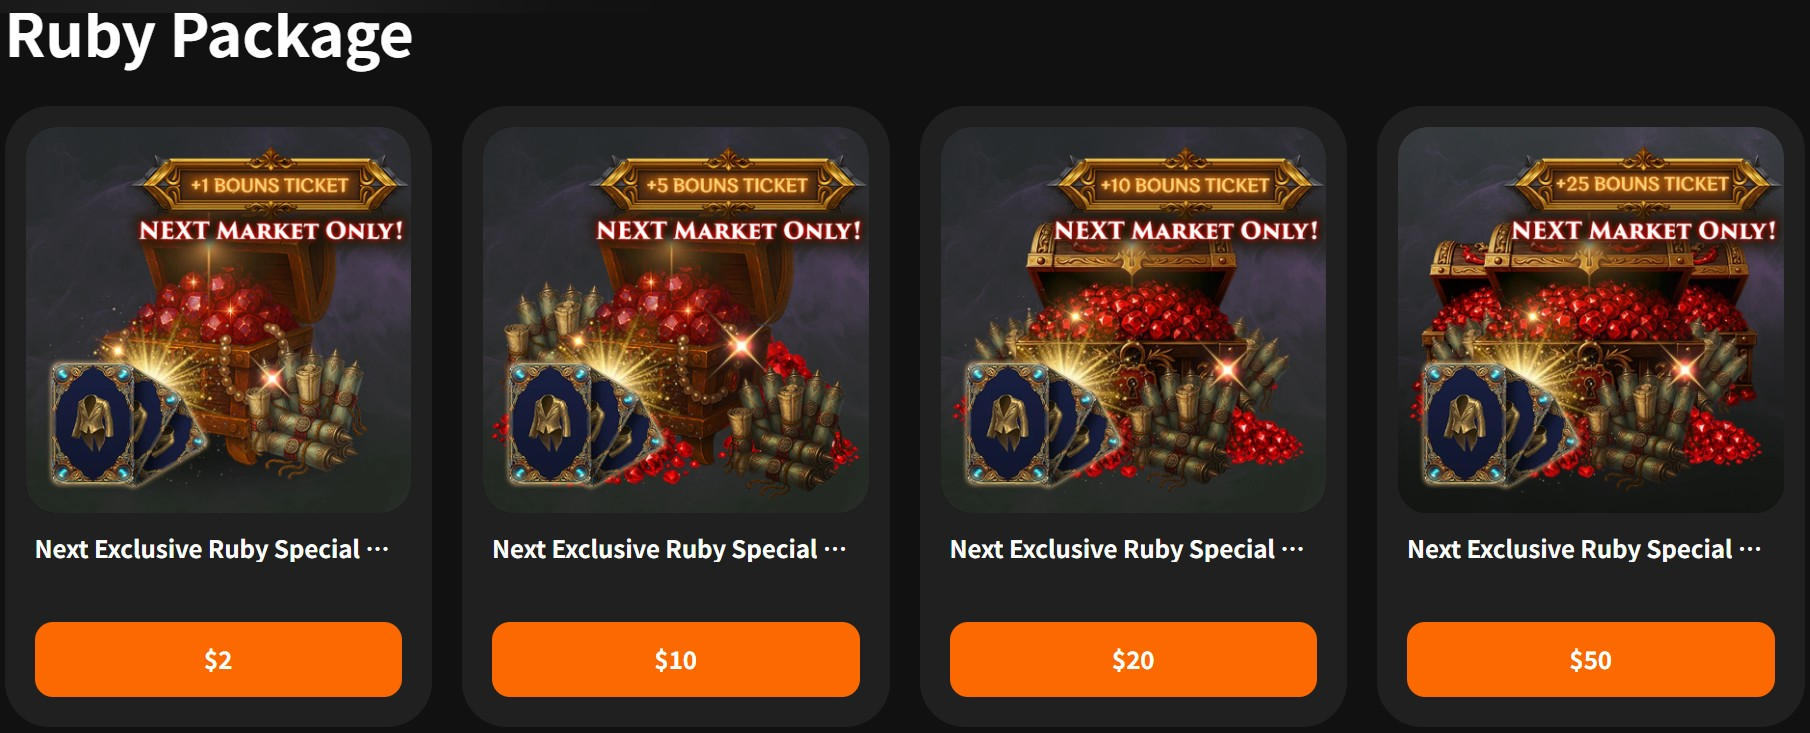Click the costume card icon in $10 package
This screenshot has height=733, width=1810.
(x=552, y=424)
